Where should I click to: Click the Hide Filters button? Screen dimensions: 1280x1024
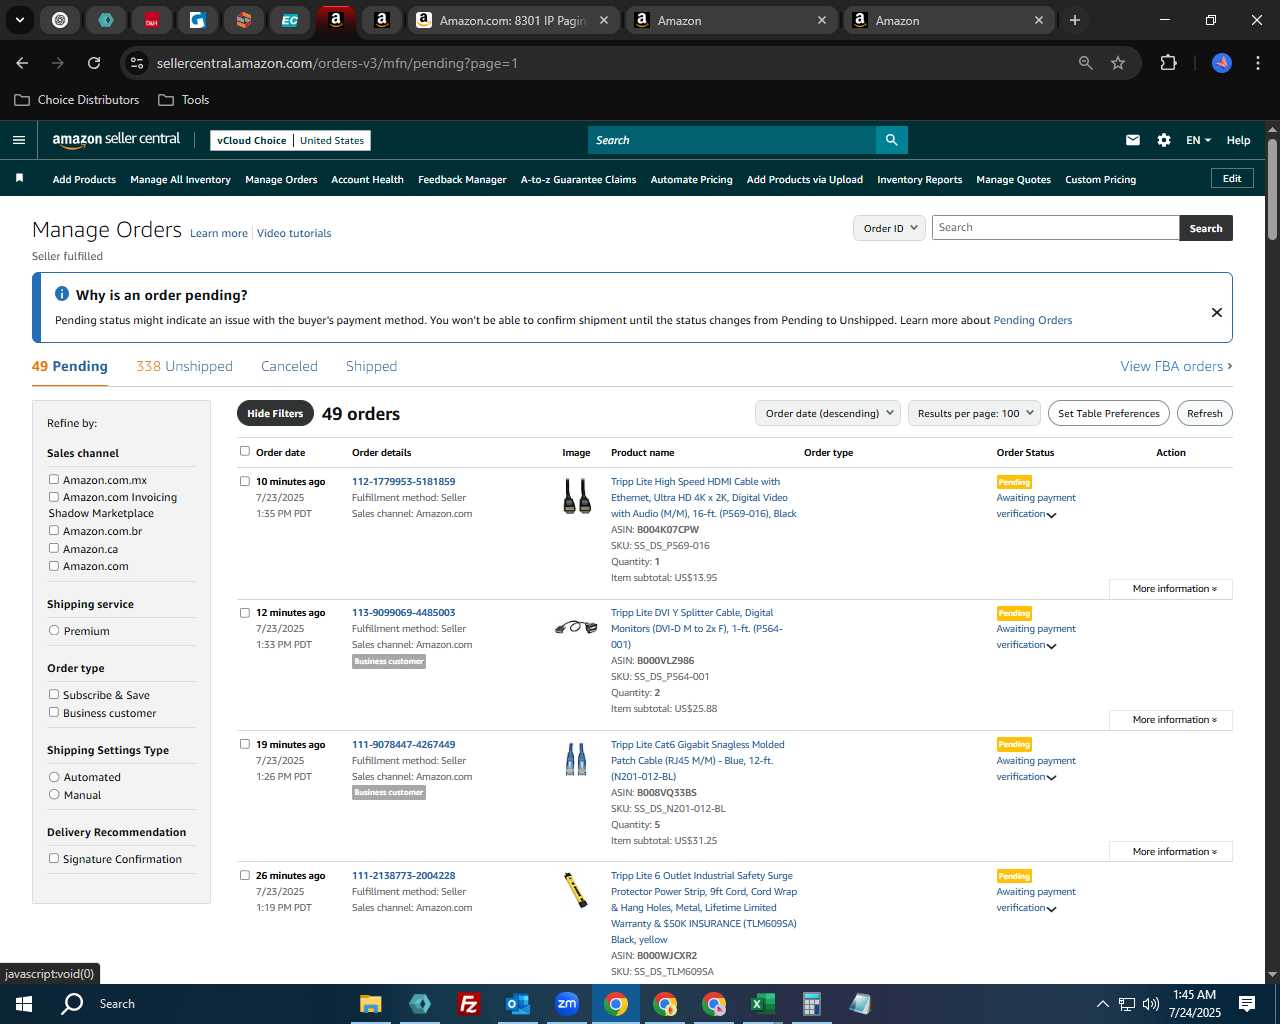coord(275,413)
